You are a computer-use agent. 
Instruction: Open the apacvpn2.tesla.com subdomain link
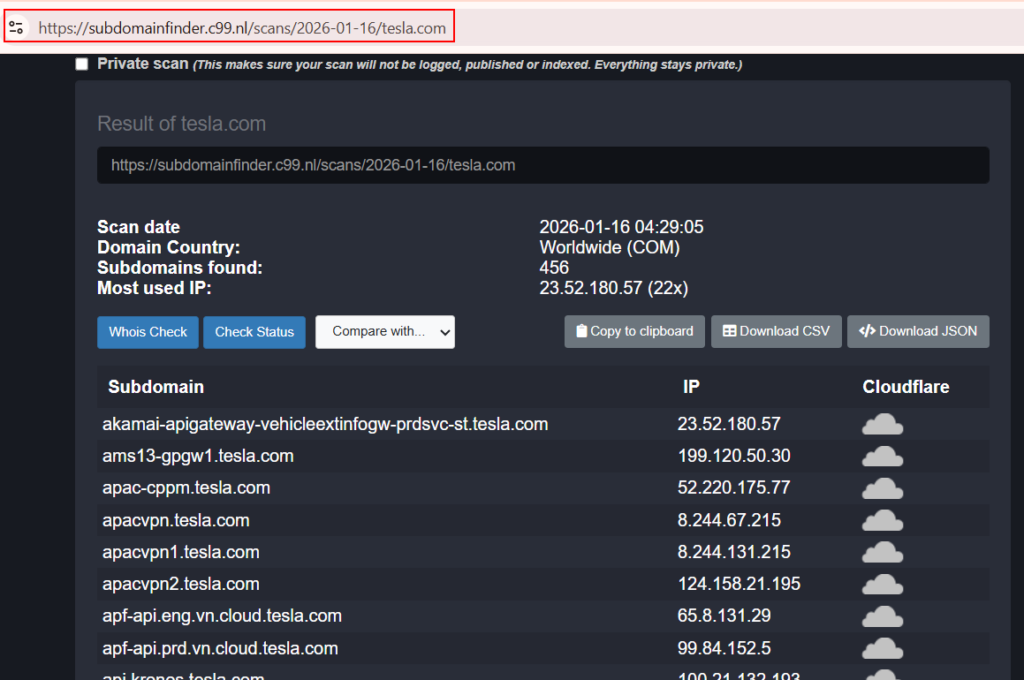click(181, 584)
